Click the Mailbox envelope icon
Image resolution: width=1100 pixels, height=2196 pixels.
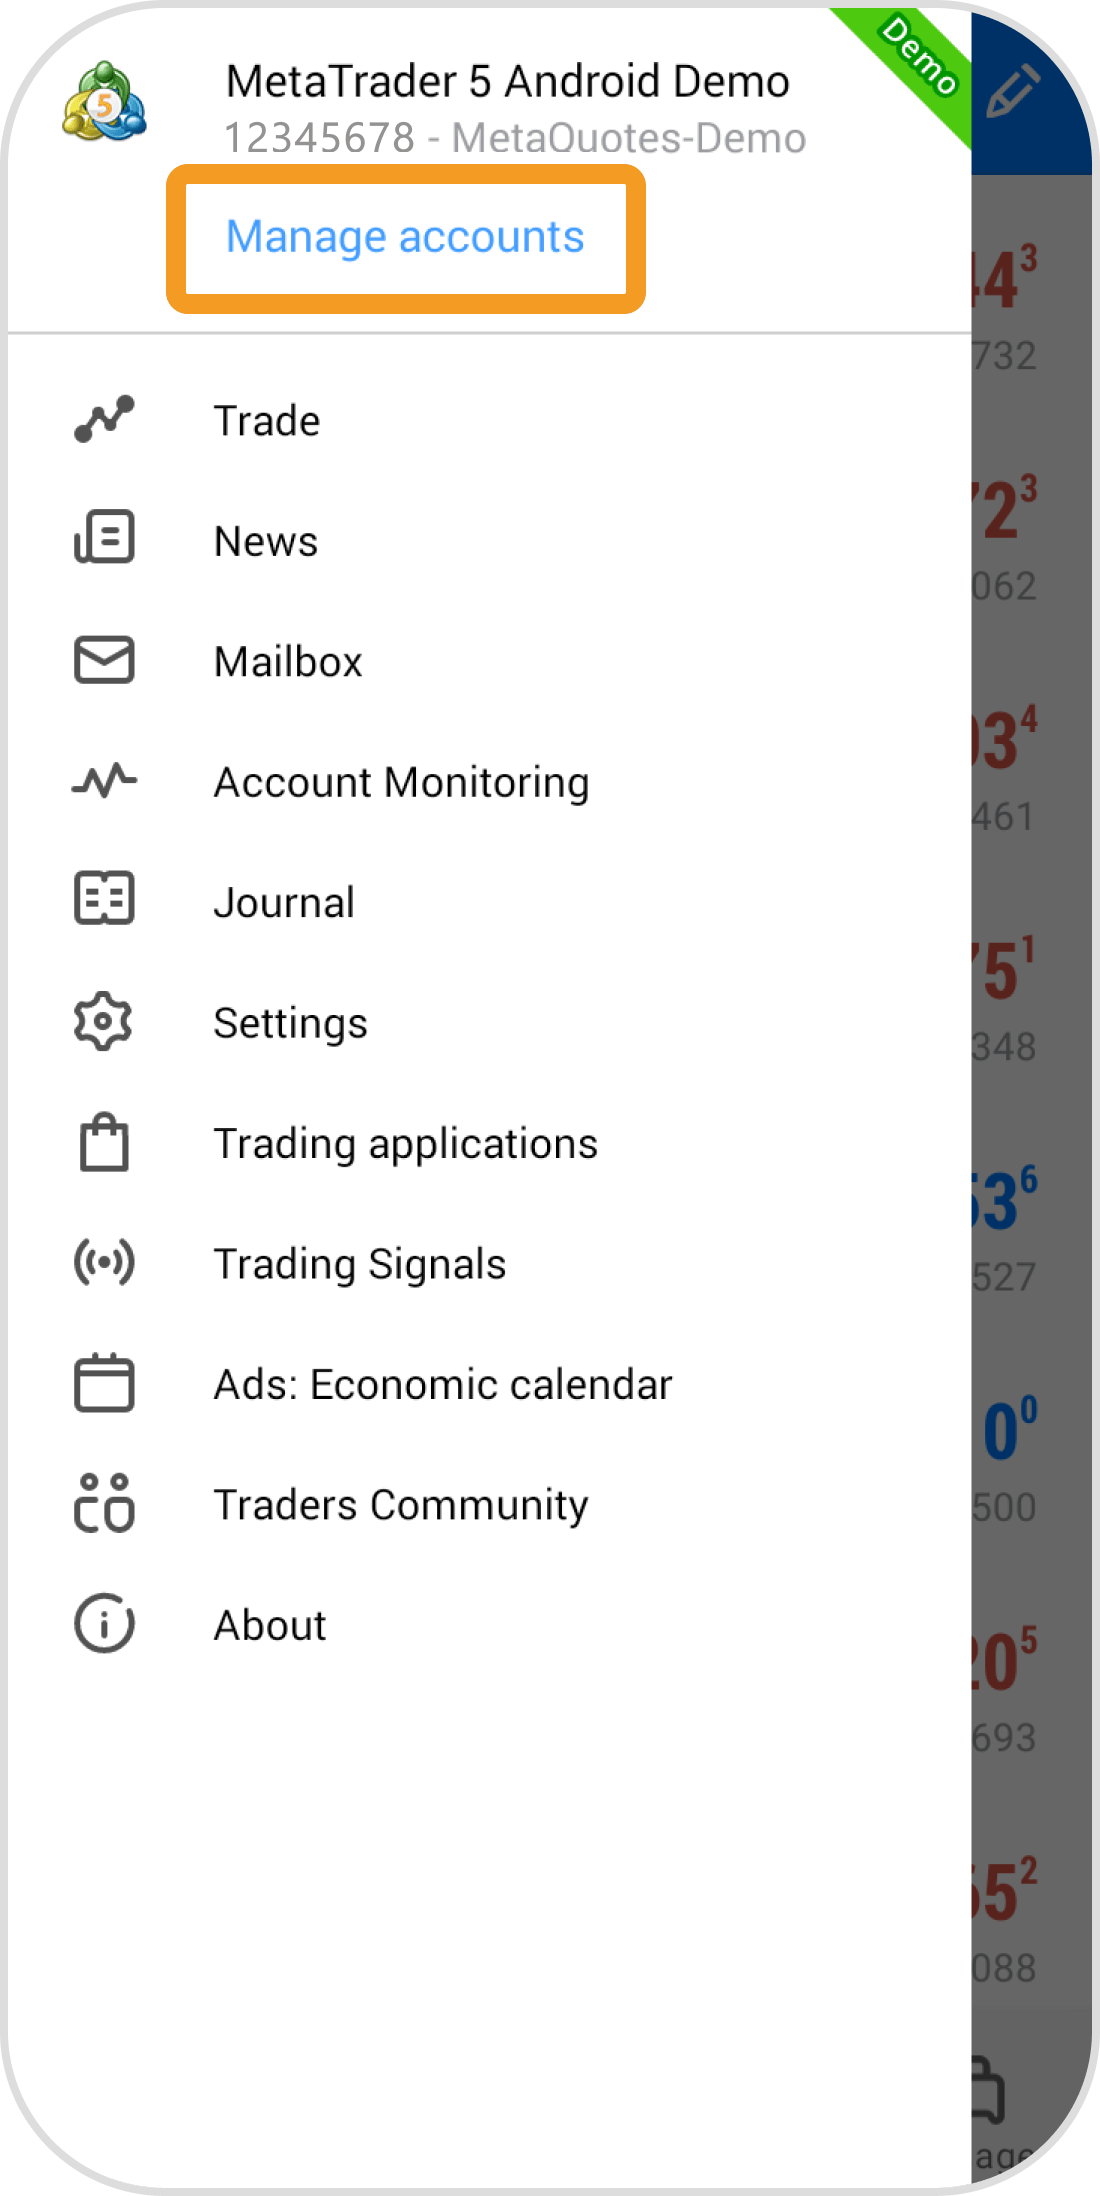[104, 660]
